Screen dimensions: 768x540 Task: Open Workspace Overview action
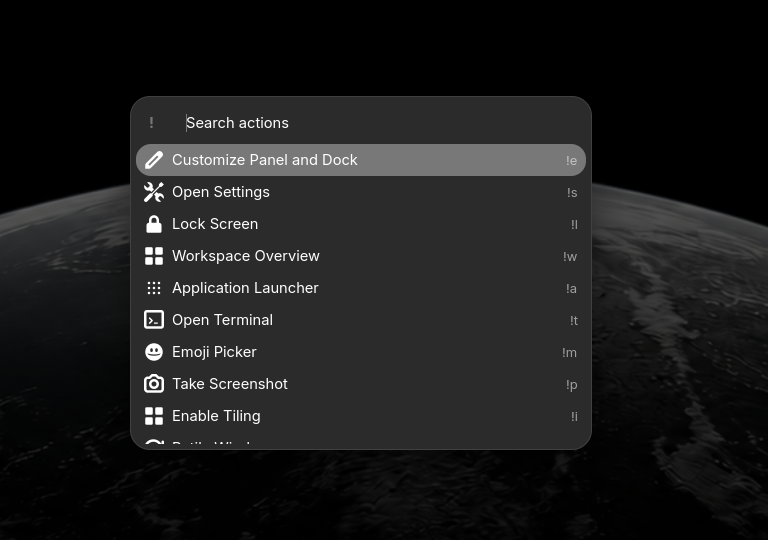pos(361,256)
